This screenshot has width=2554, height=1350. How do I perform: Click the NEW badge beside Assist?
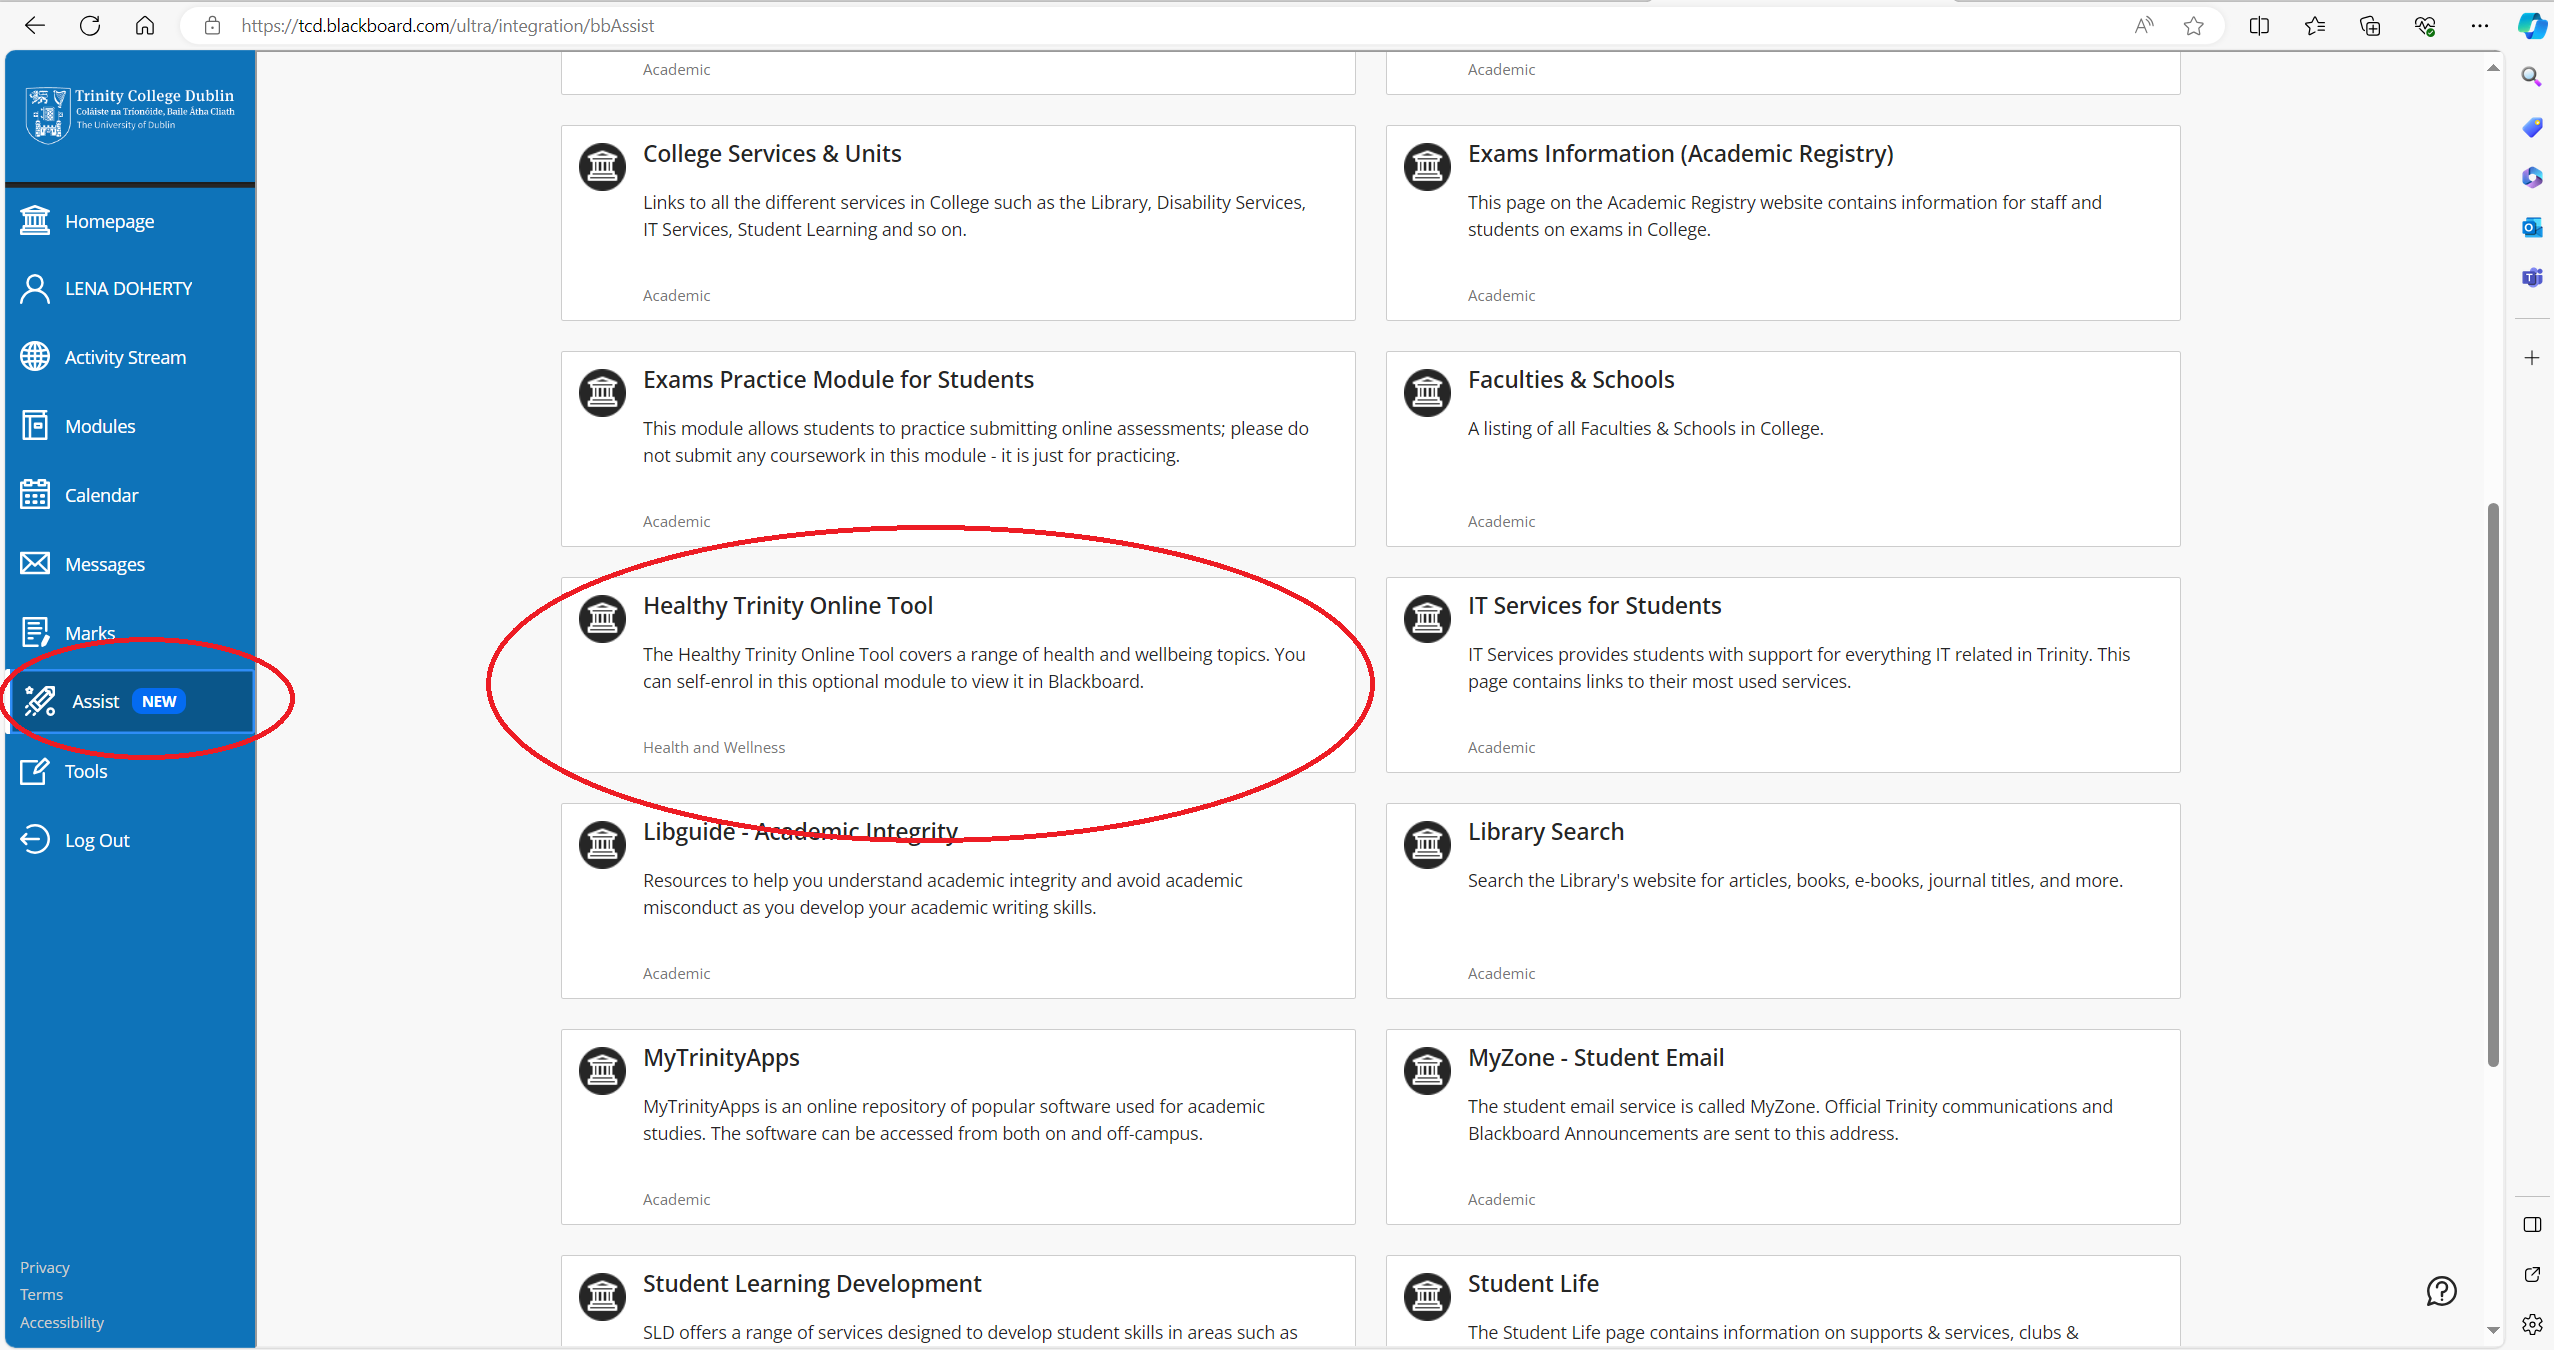159,701
